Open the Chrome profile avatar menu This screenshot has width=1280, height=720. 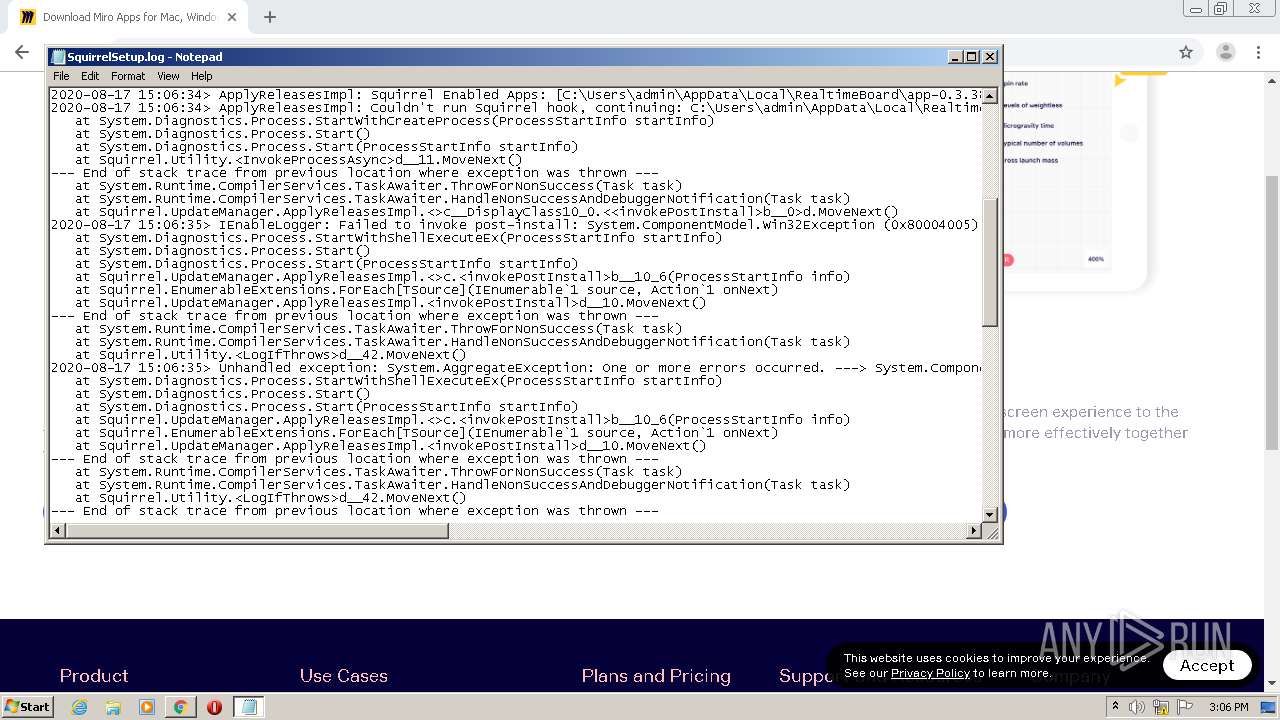(1225, 52)
